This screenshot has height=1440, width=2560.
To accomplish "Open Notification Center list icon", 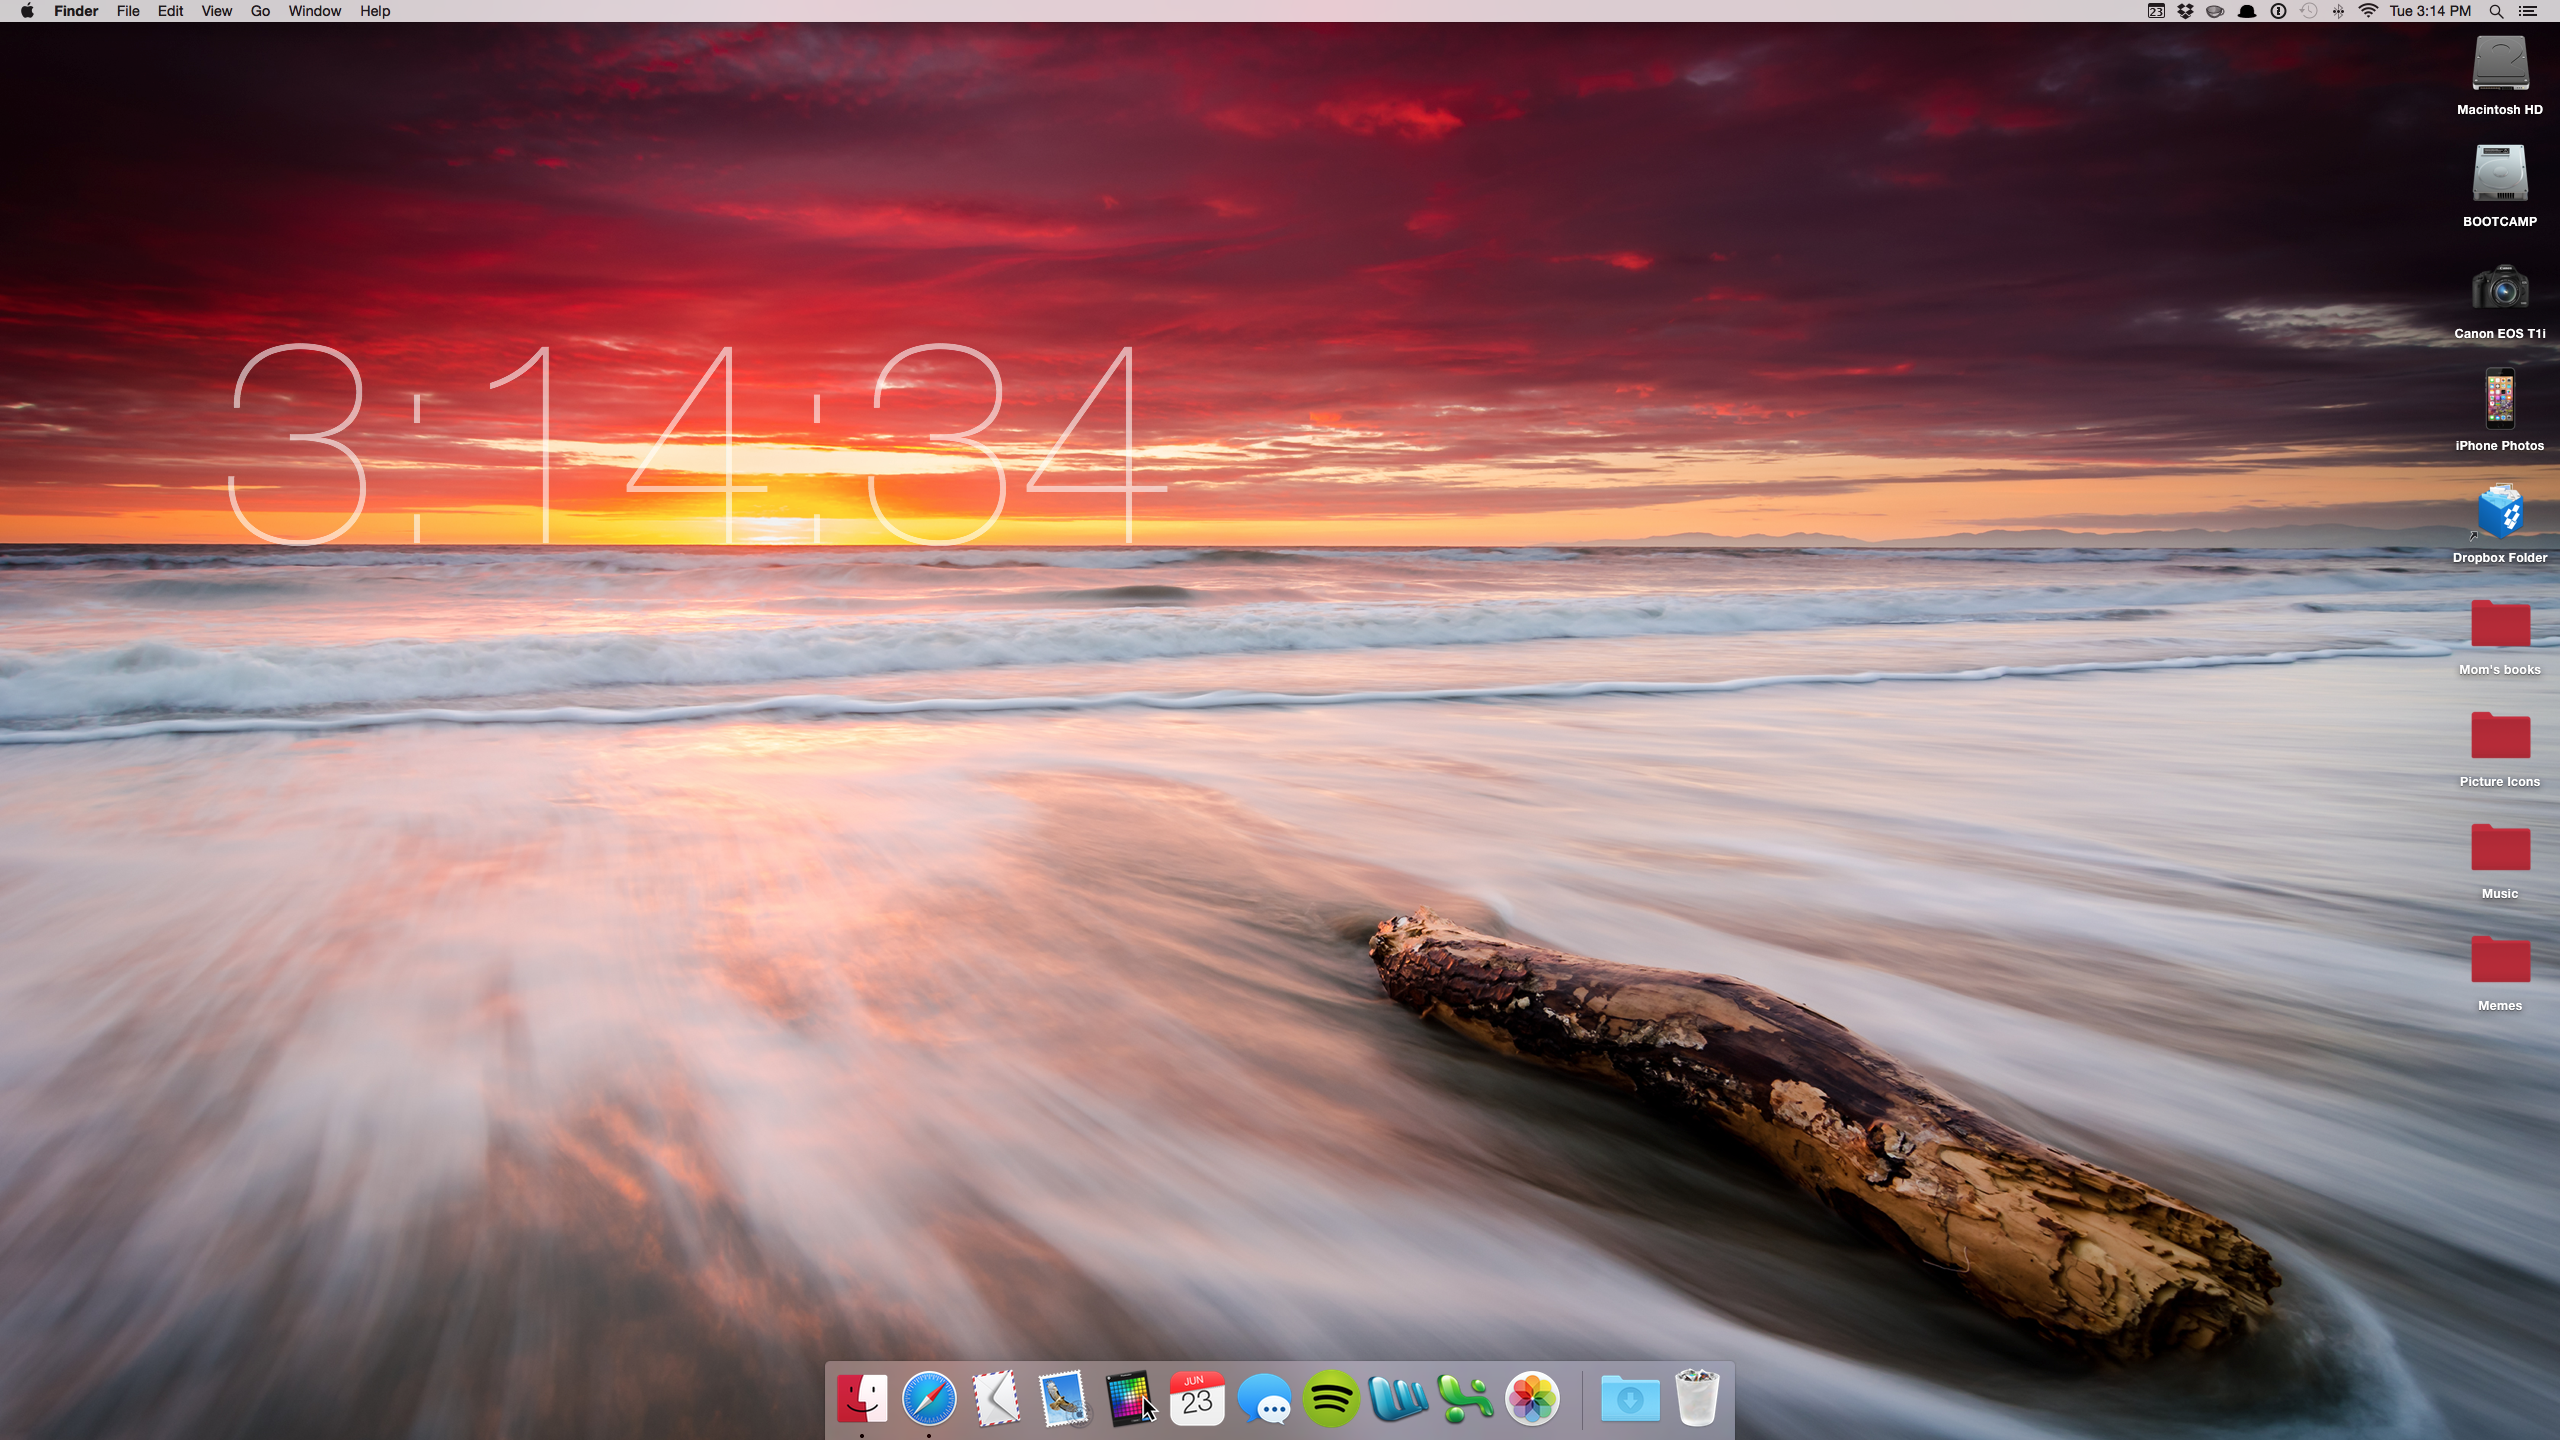I will tap(2527, 11).
